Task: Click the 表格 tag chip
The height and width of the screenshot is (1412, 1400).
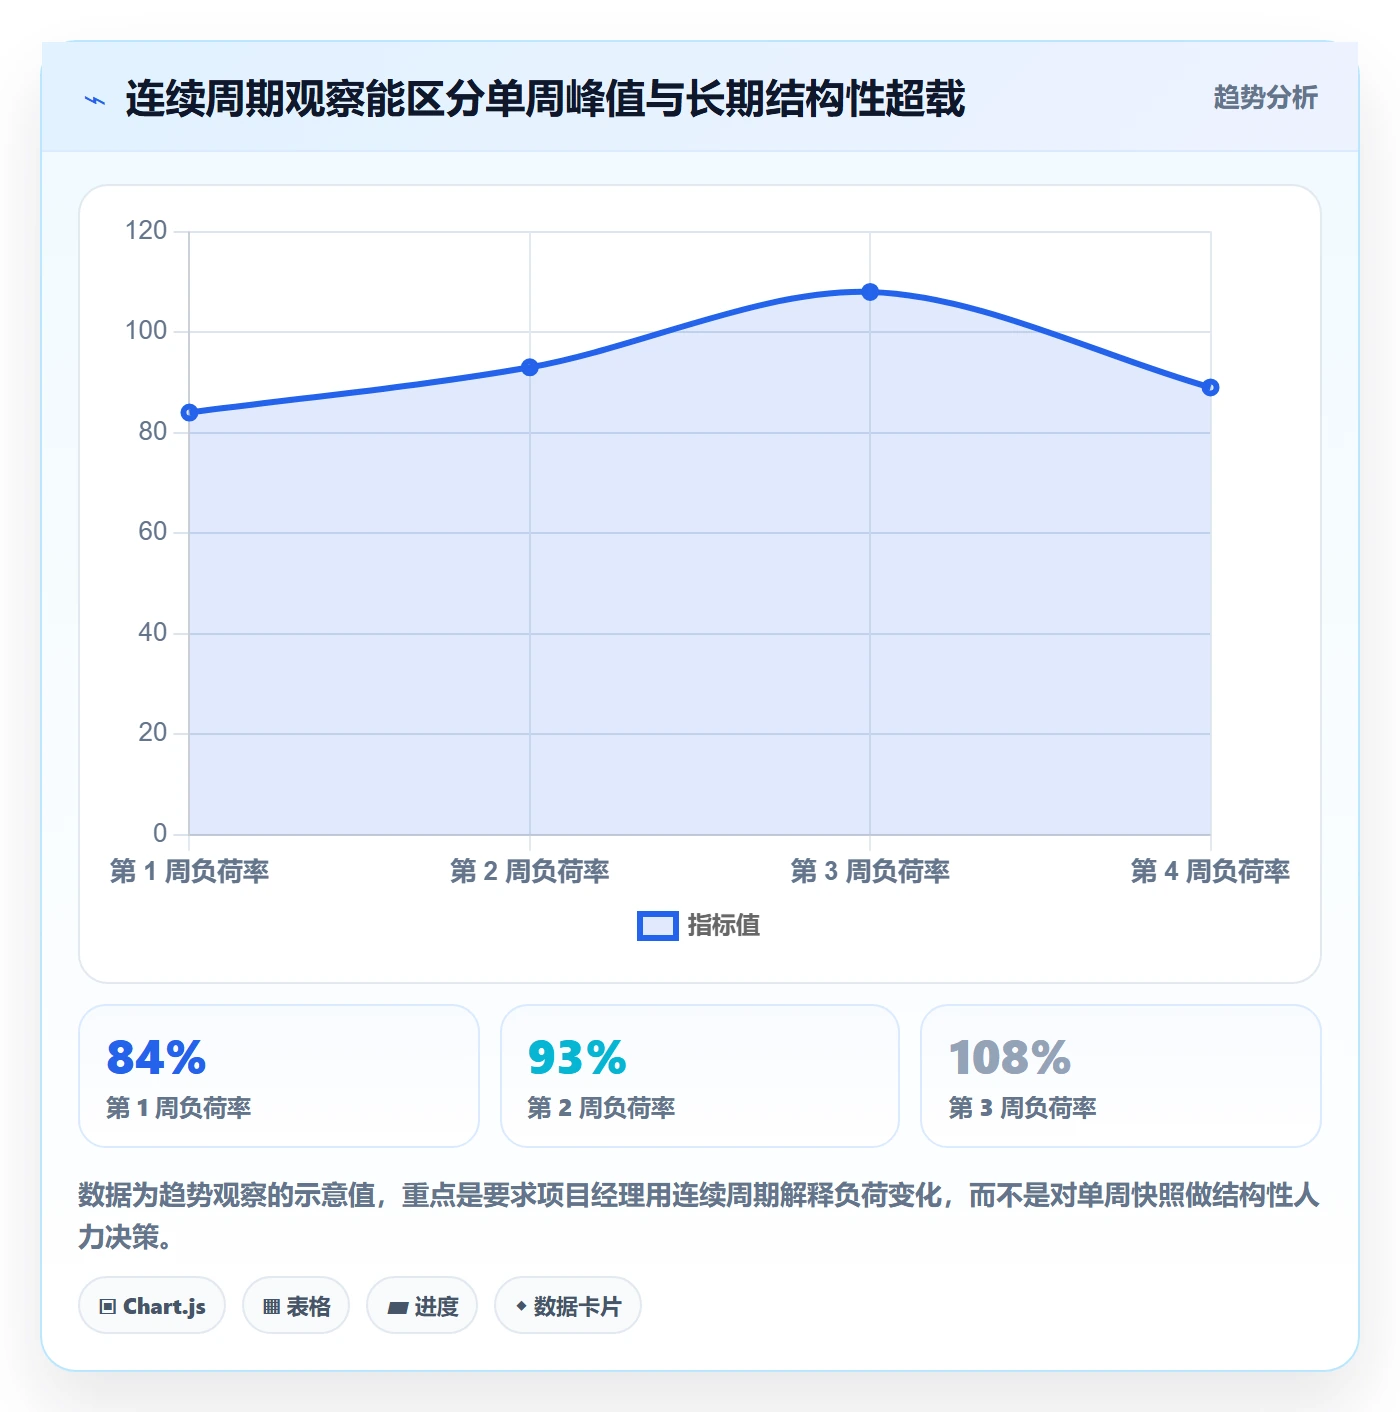Action: [296, 1306]
